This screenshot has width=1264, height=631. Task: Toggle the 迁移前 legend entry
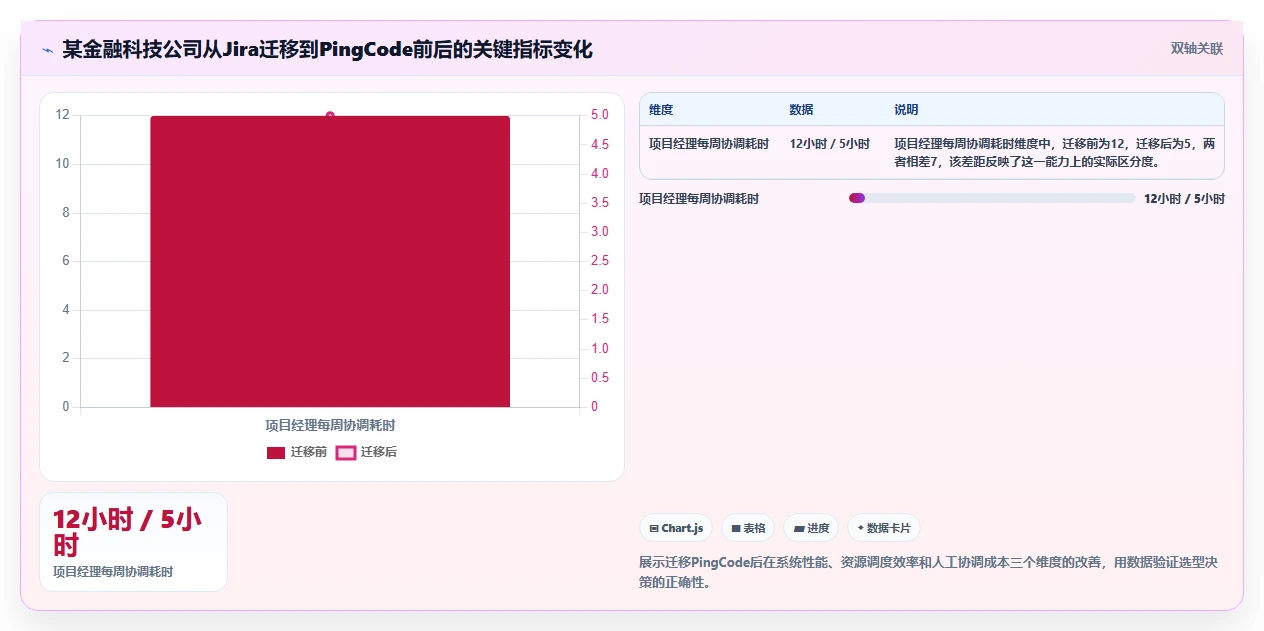[297, 452]
